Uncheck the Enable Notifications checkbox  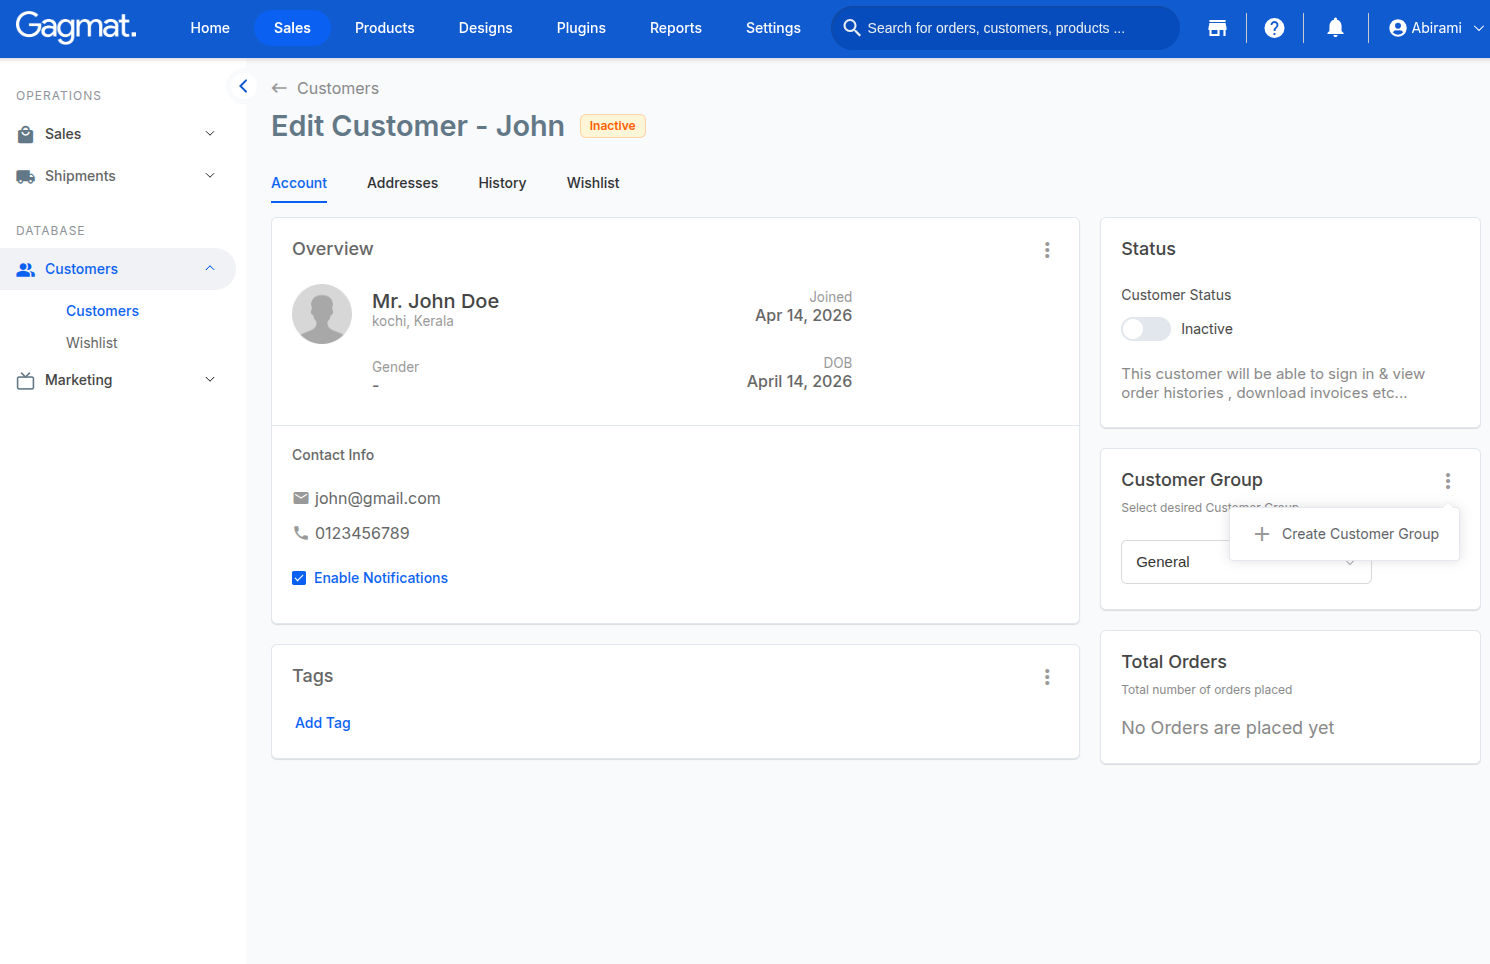tap(299, 578)
